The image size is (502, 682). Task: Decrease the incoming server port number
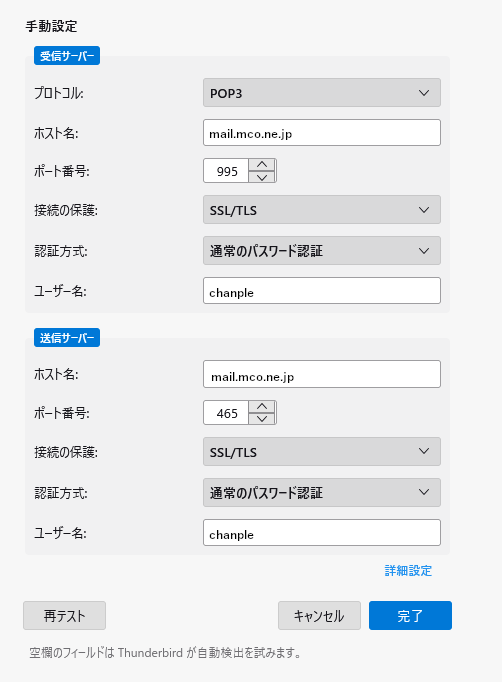pos(262,177)
